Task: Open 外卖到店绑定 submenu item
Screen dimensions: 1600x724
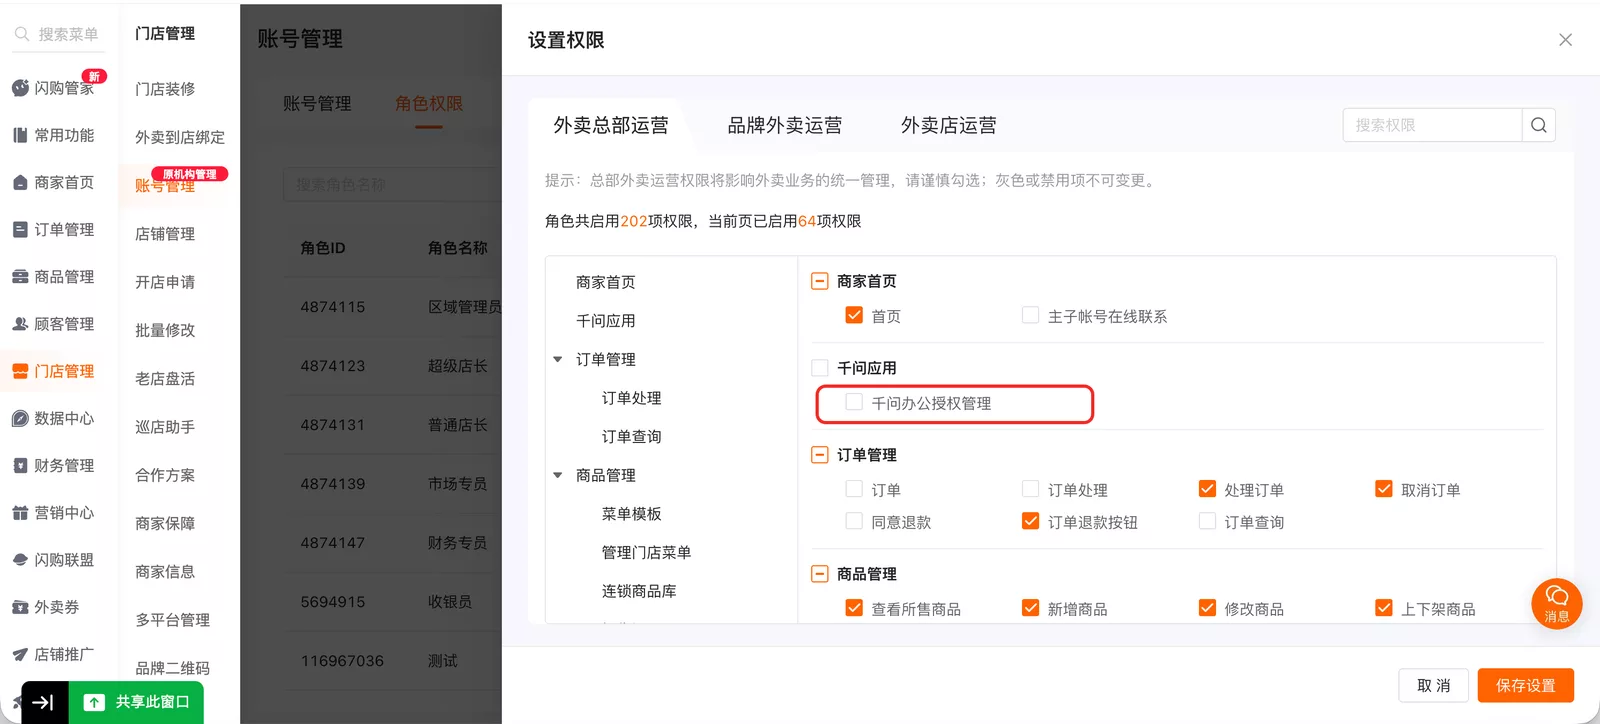Action: click(180, 137)
